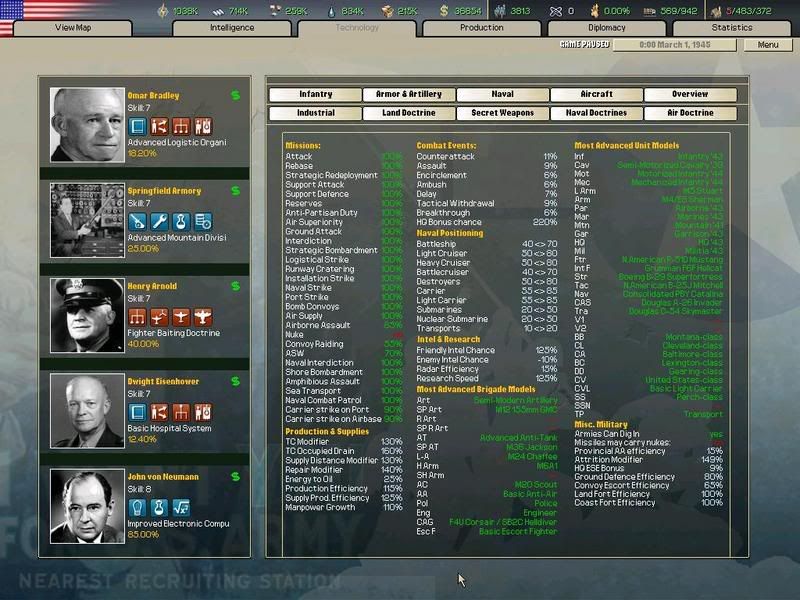Click Henry Arnold's second aircraft specialty icon
Screen dimensions: 800x600
click(159, 317)
